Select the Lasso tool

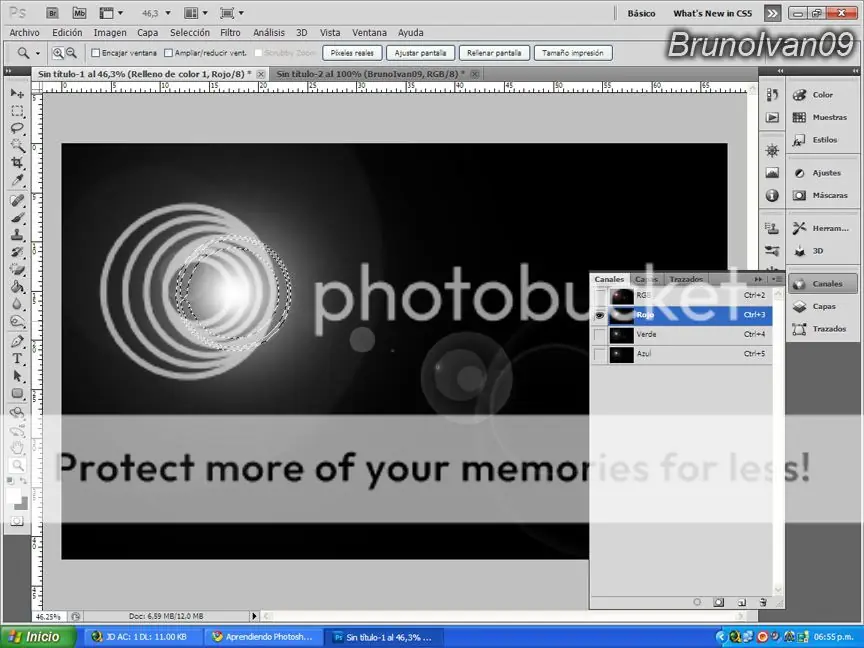point(17,128)
